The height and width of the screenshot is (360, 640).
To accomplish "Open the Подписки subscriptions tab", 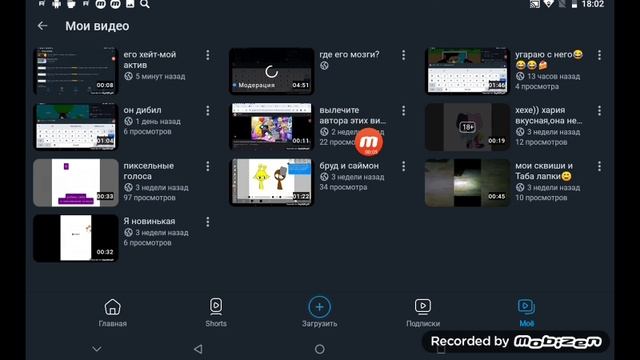I will coord(423,313).
